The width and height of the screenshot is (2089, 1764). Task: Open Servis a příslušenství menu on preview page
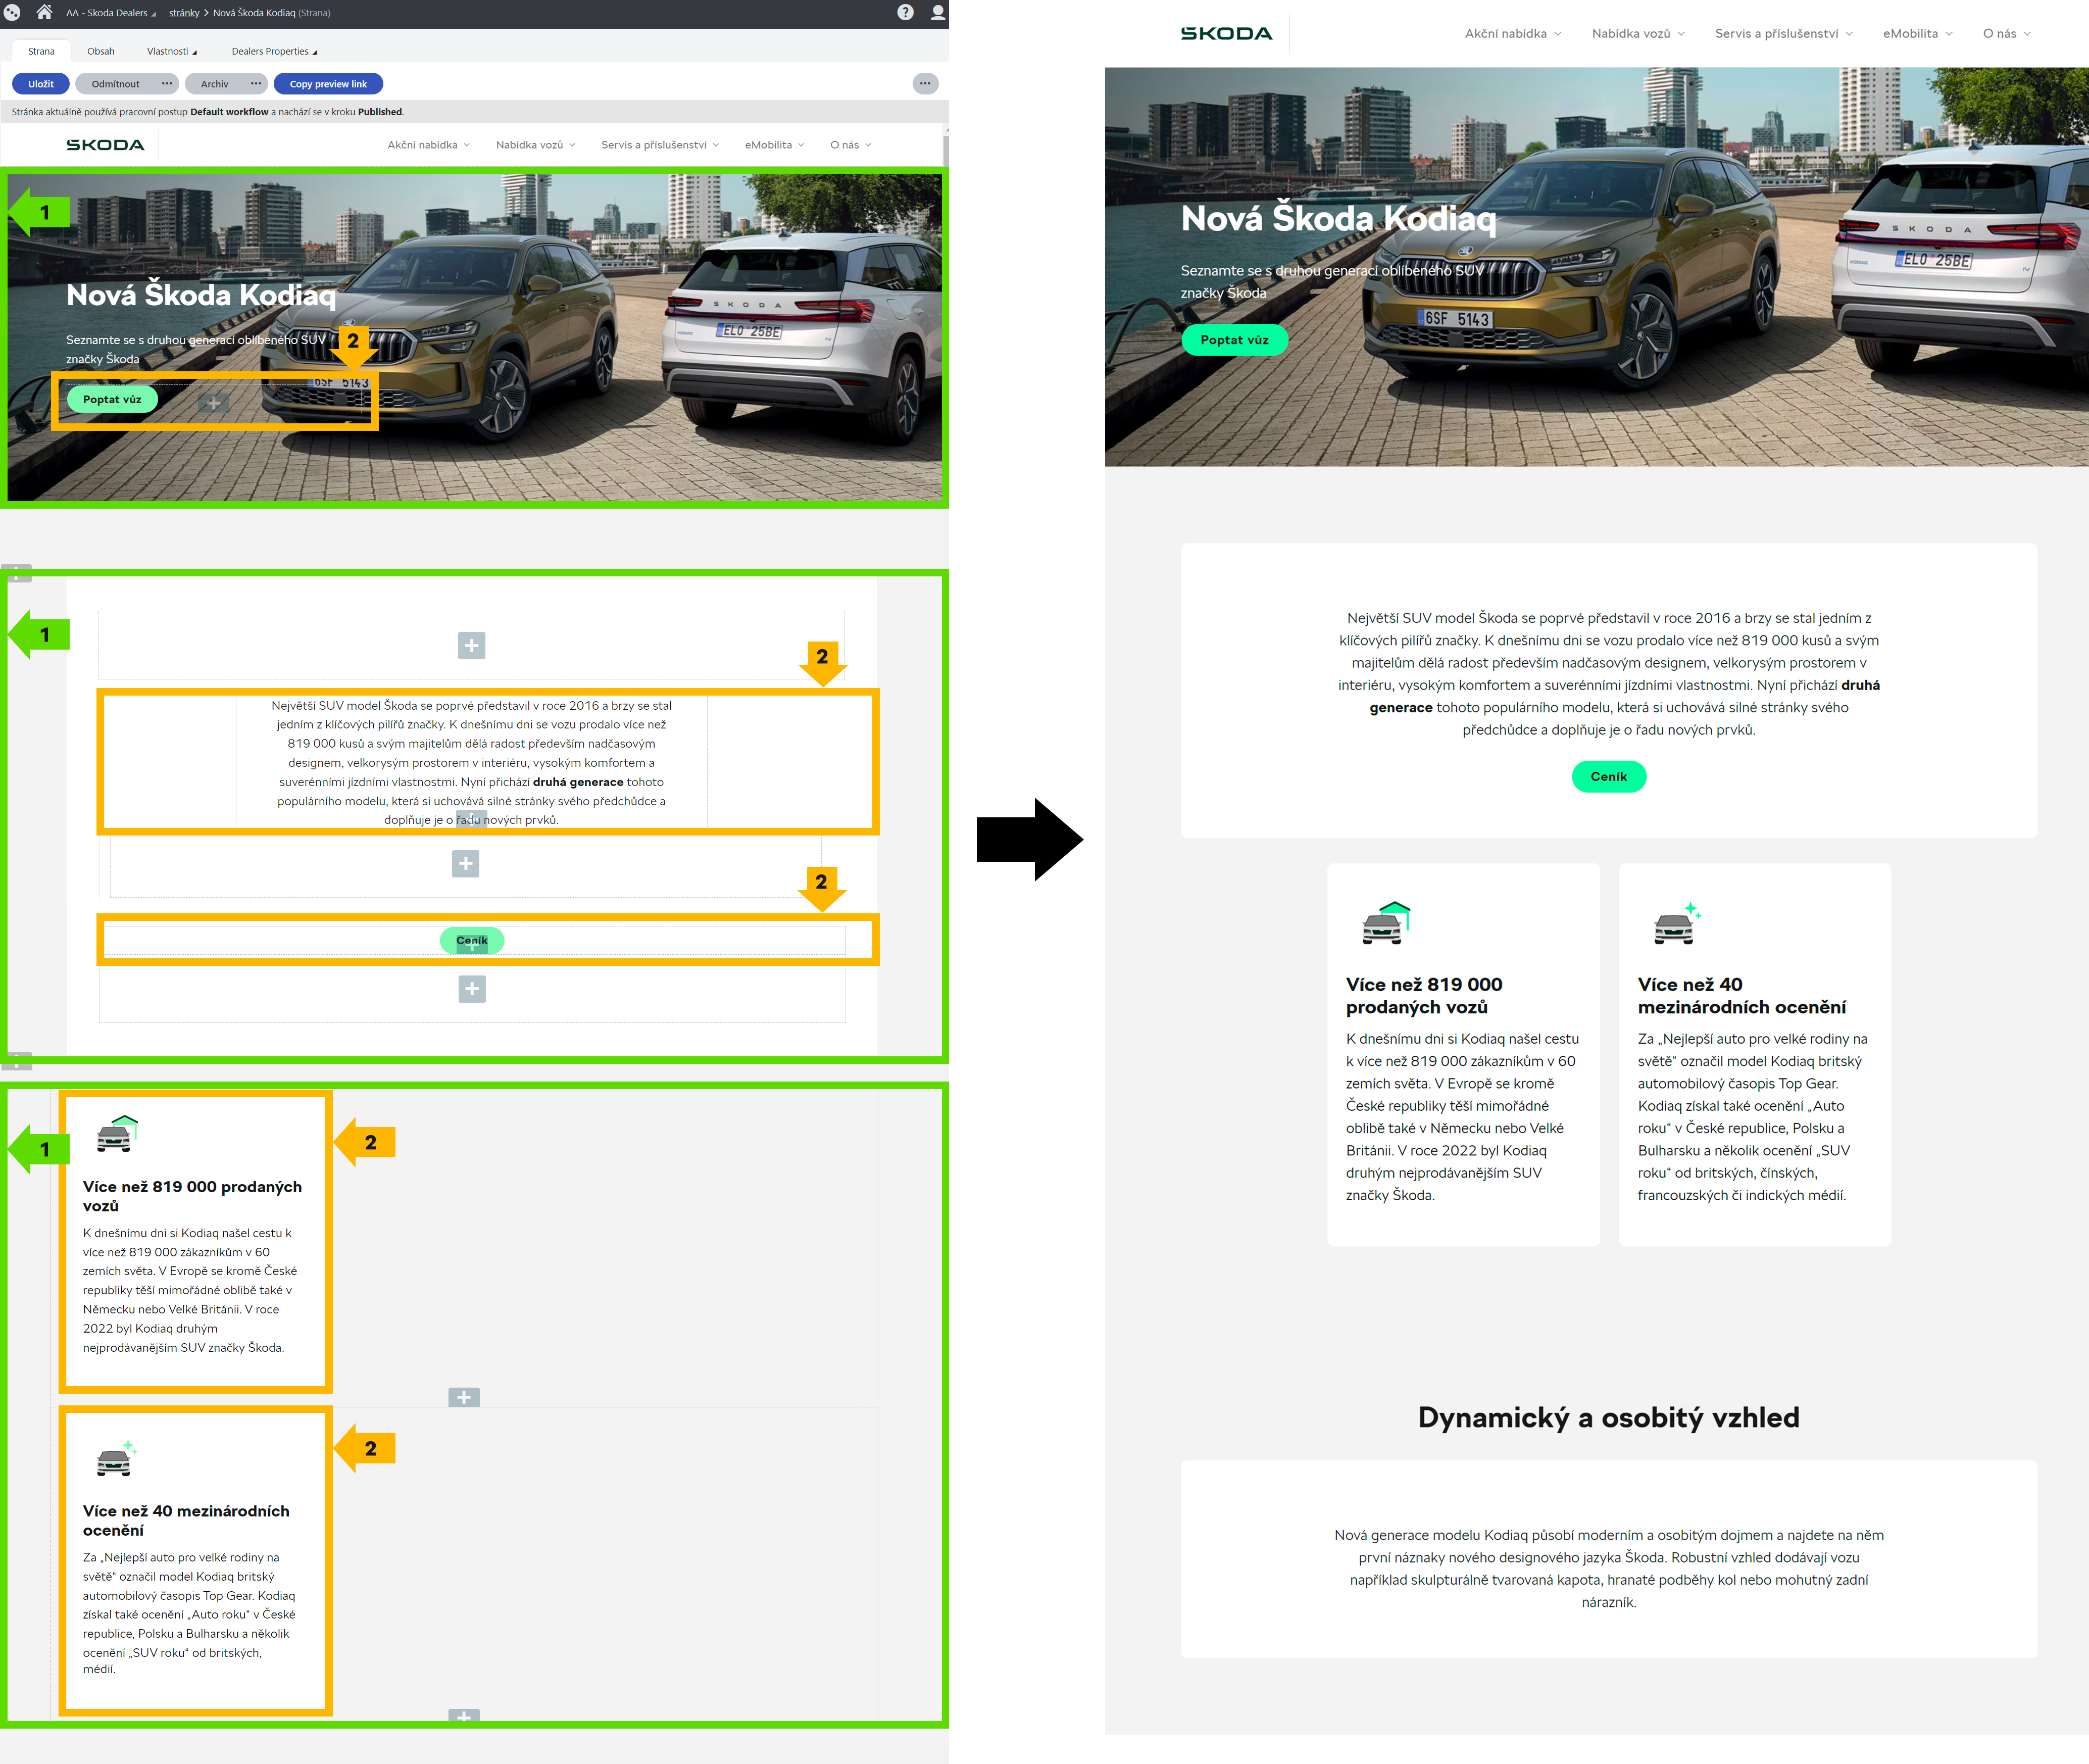tap(1784, 33)
